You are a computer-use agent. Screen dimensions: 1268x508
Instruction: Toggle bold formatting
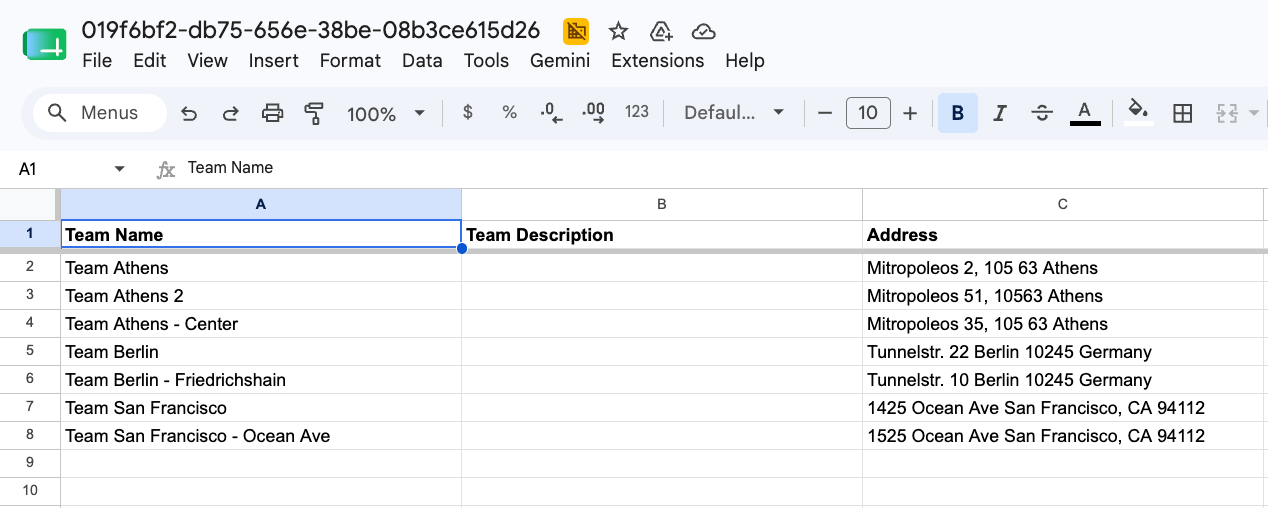(958, 113)
